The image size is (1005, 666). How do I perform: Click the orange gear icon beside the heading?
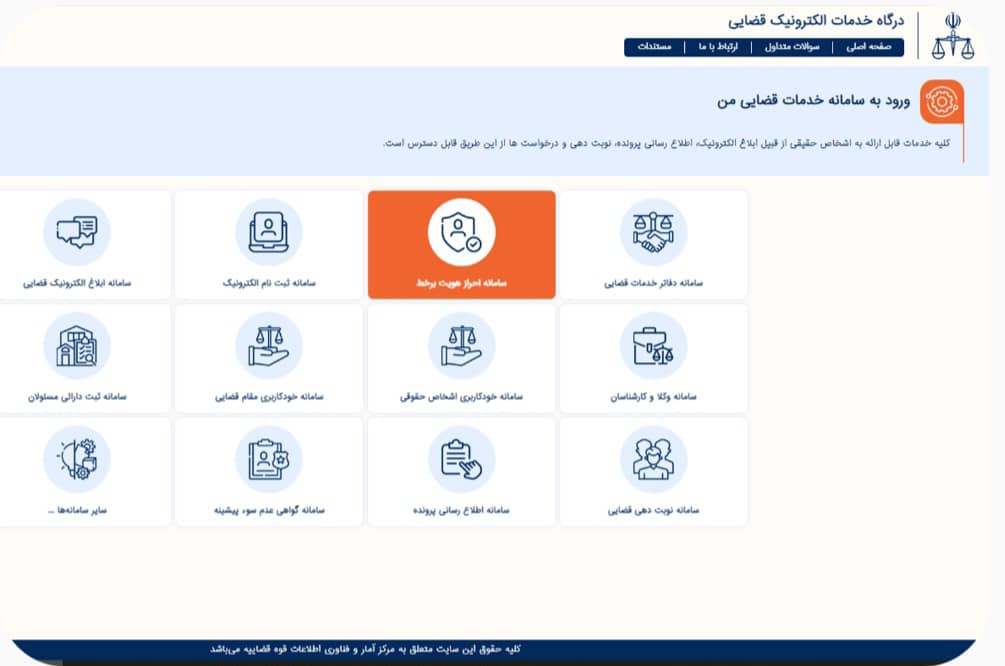pyautogui.click(x=942, y=101)
